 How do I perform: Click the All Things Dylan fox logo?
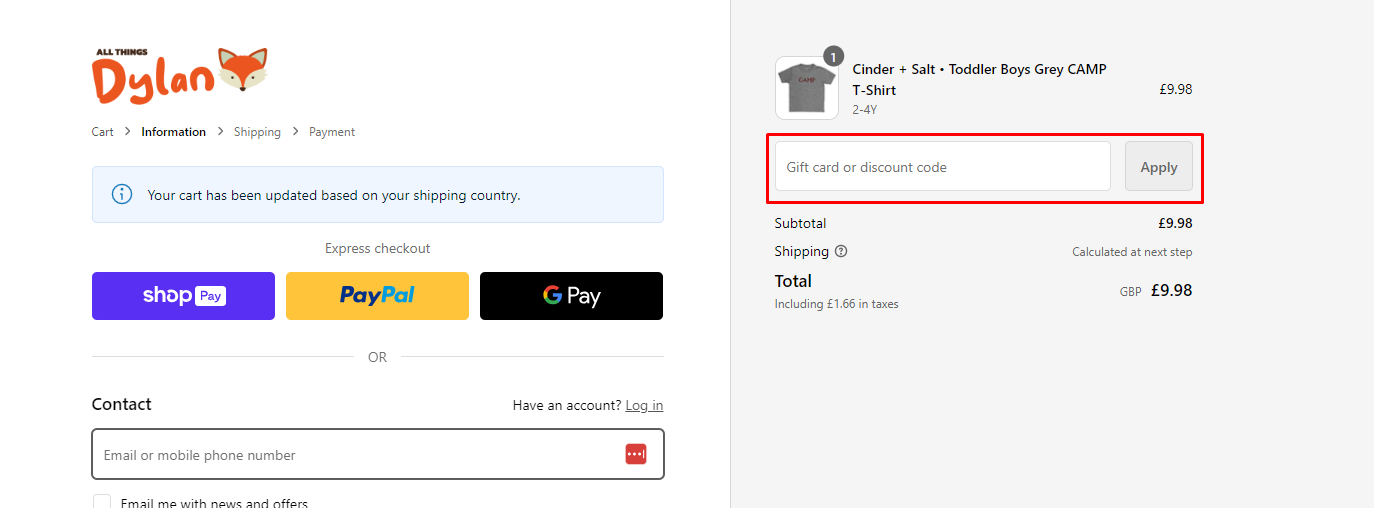(180, 75)
